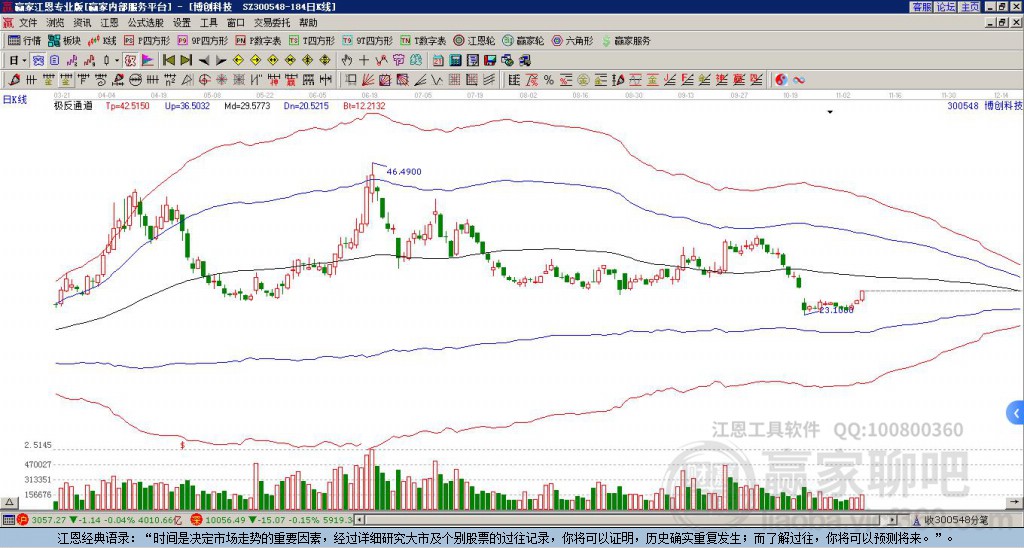Open the 公式选股 menu

(146, 23)
